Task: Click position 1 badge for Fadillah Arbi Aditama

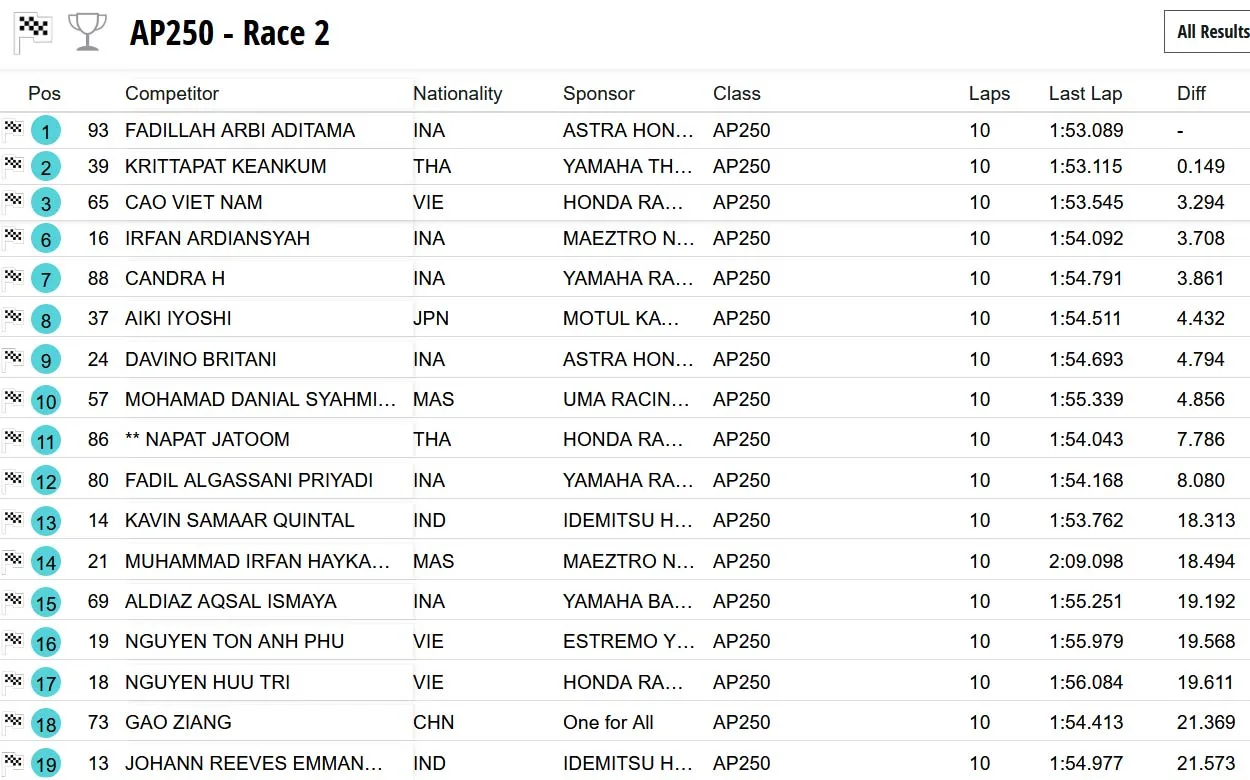Action: click(46, 131)
